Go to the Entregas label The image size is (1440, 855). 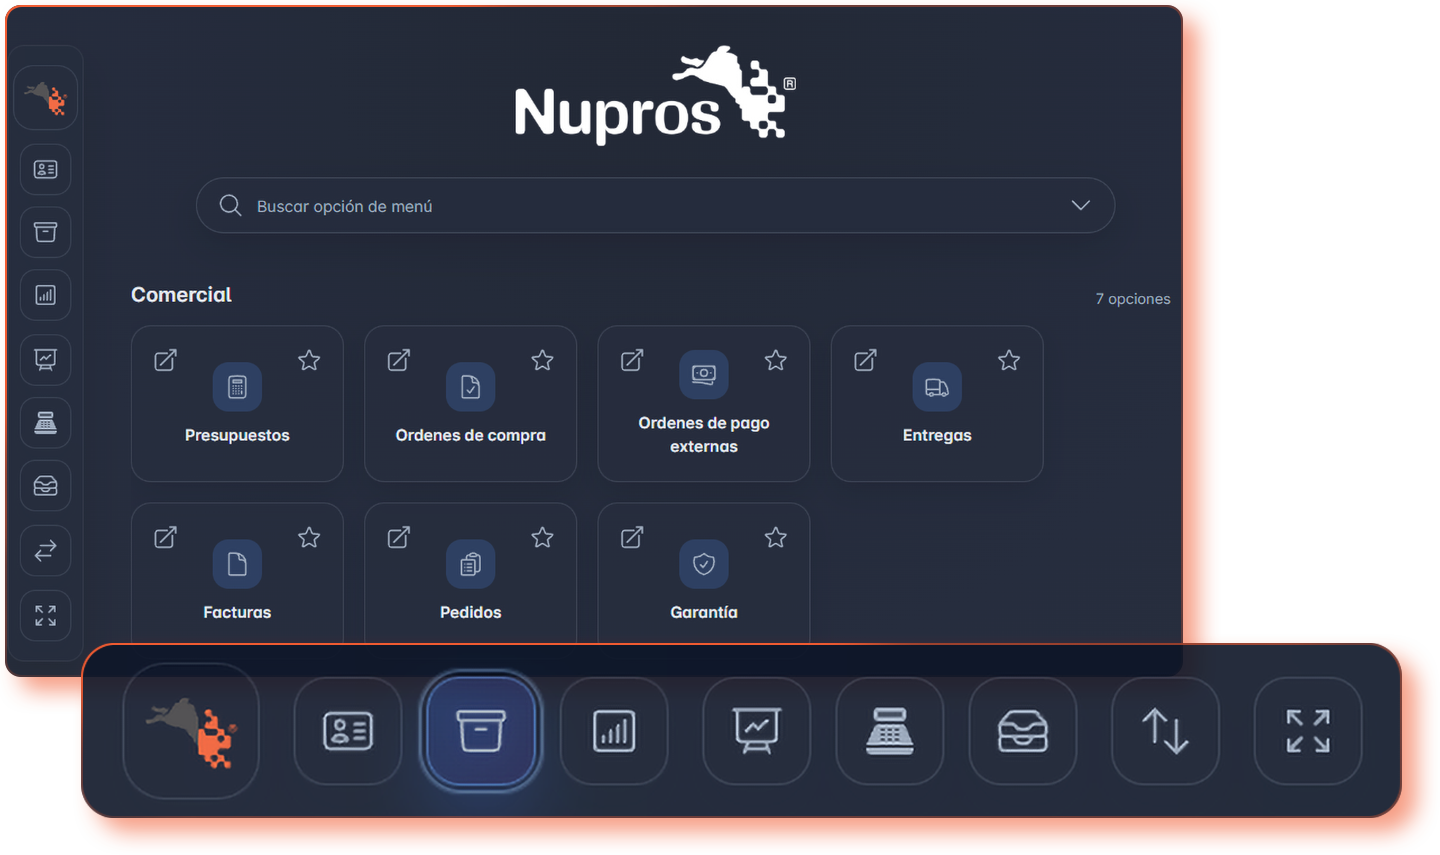[x=937, y=435]
